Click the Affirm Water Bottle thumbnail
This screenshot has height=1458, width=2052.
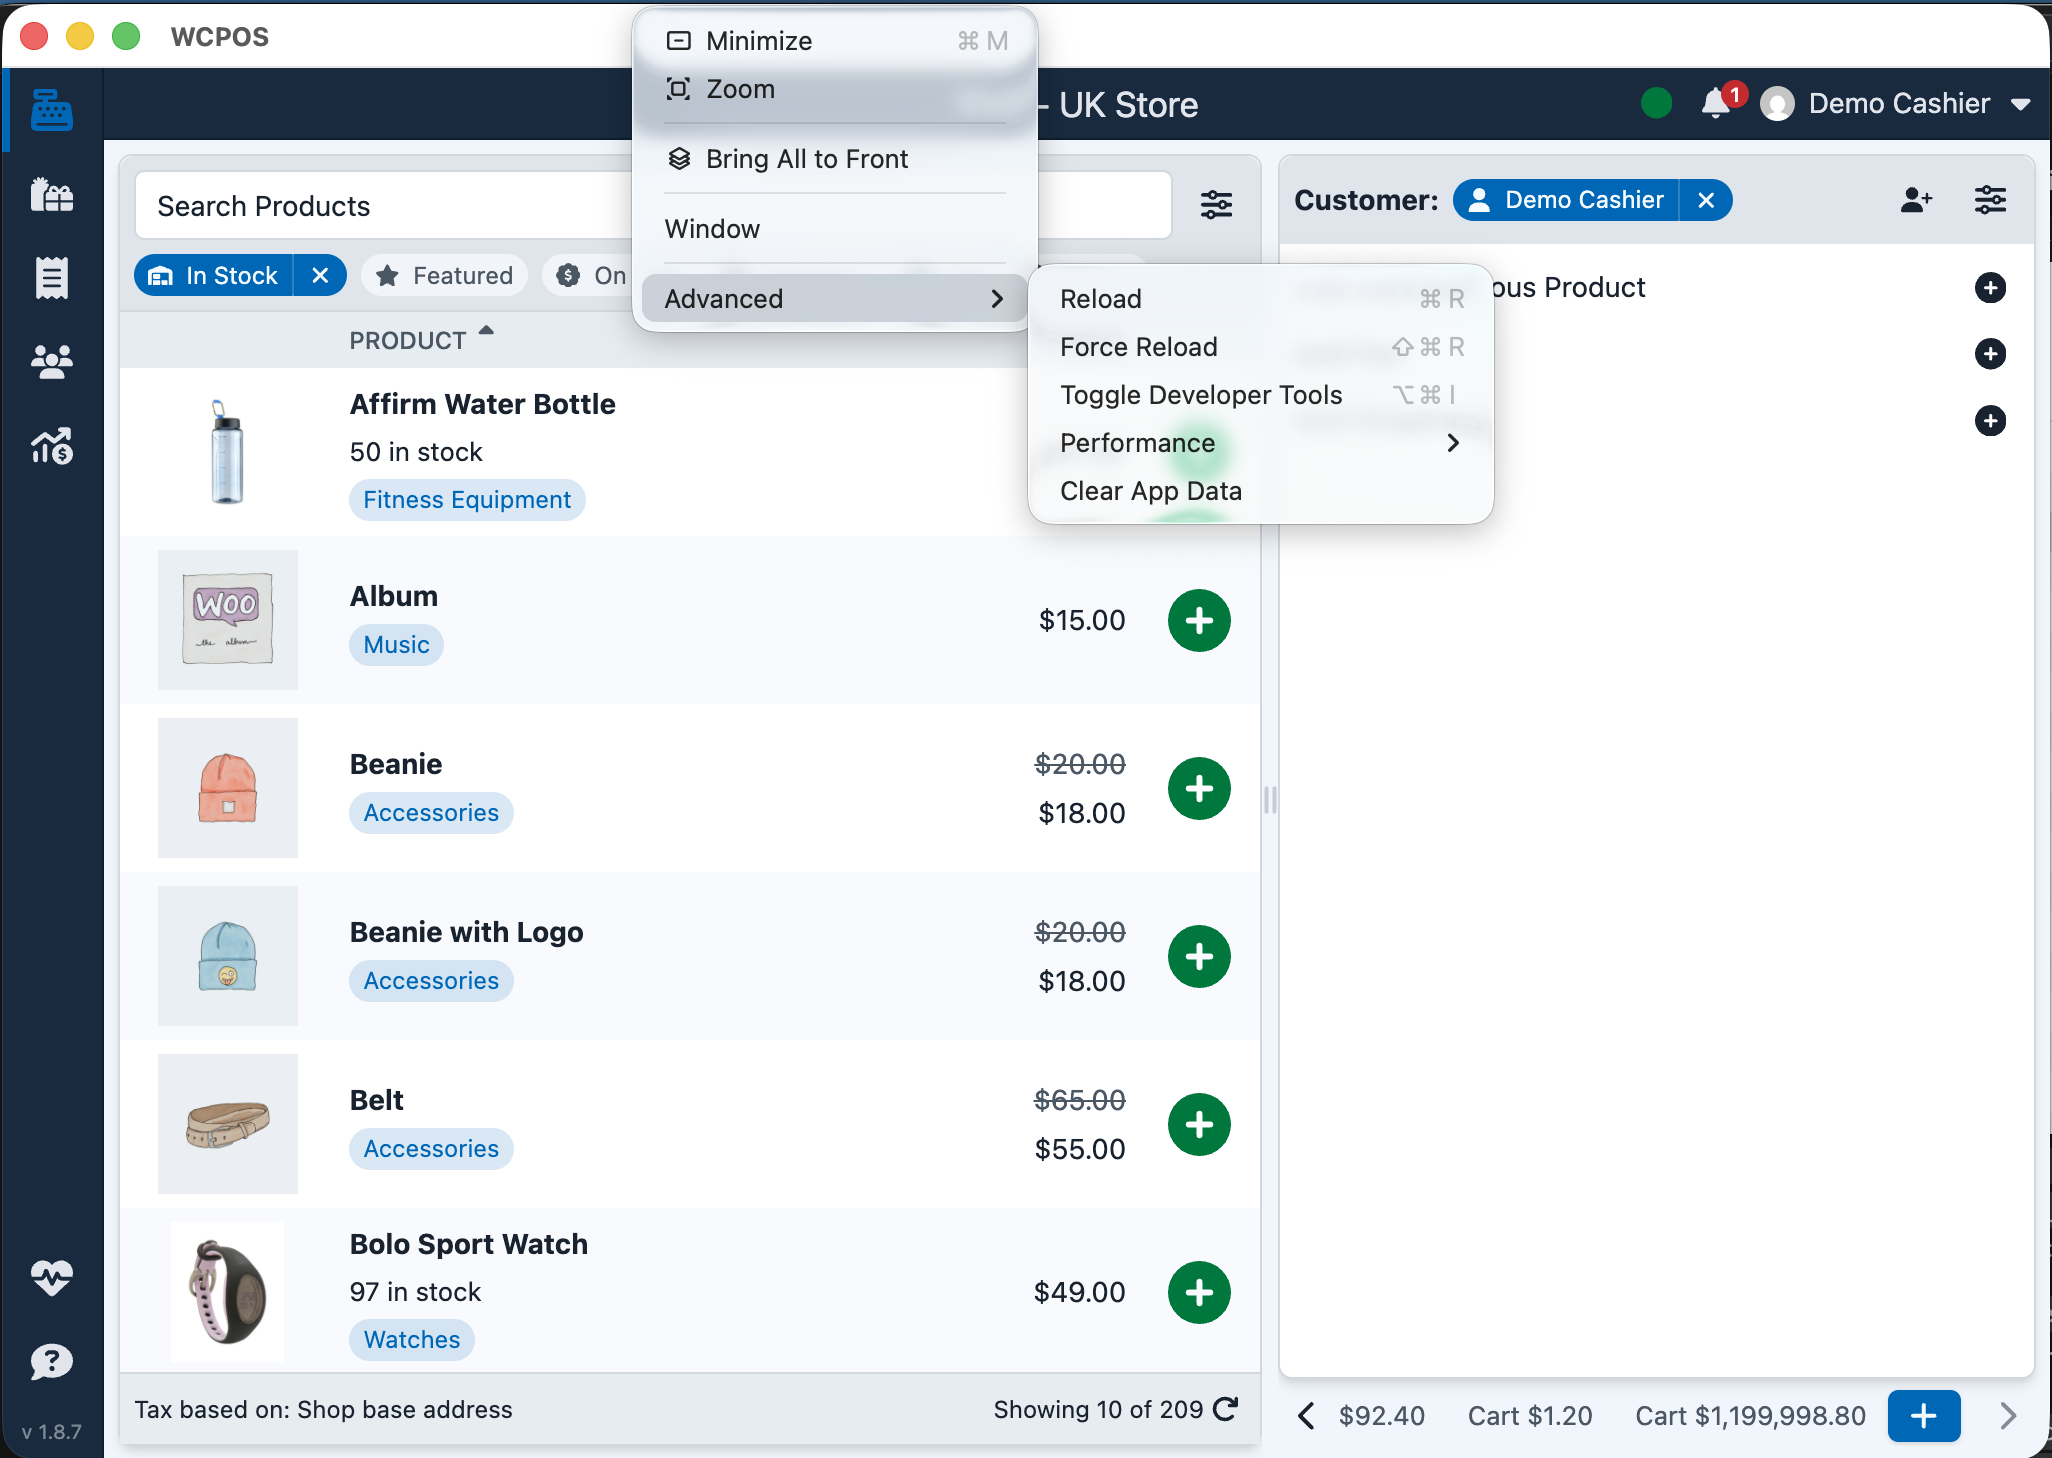[x=228, y=452]
